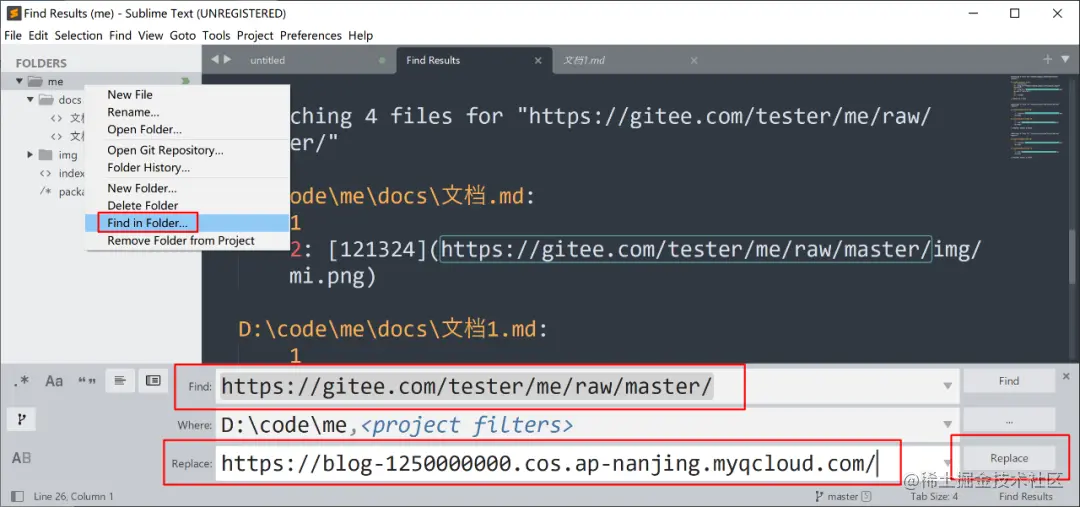Click the docs folder icon
1080x507 pixels.
click(47, 100)
